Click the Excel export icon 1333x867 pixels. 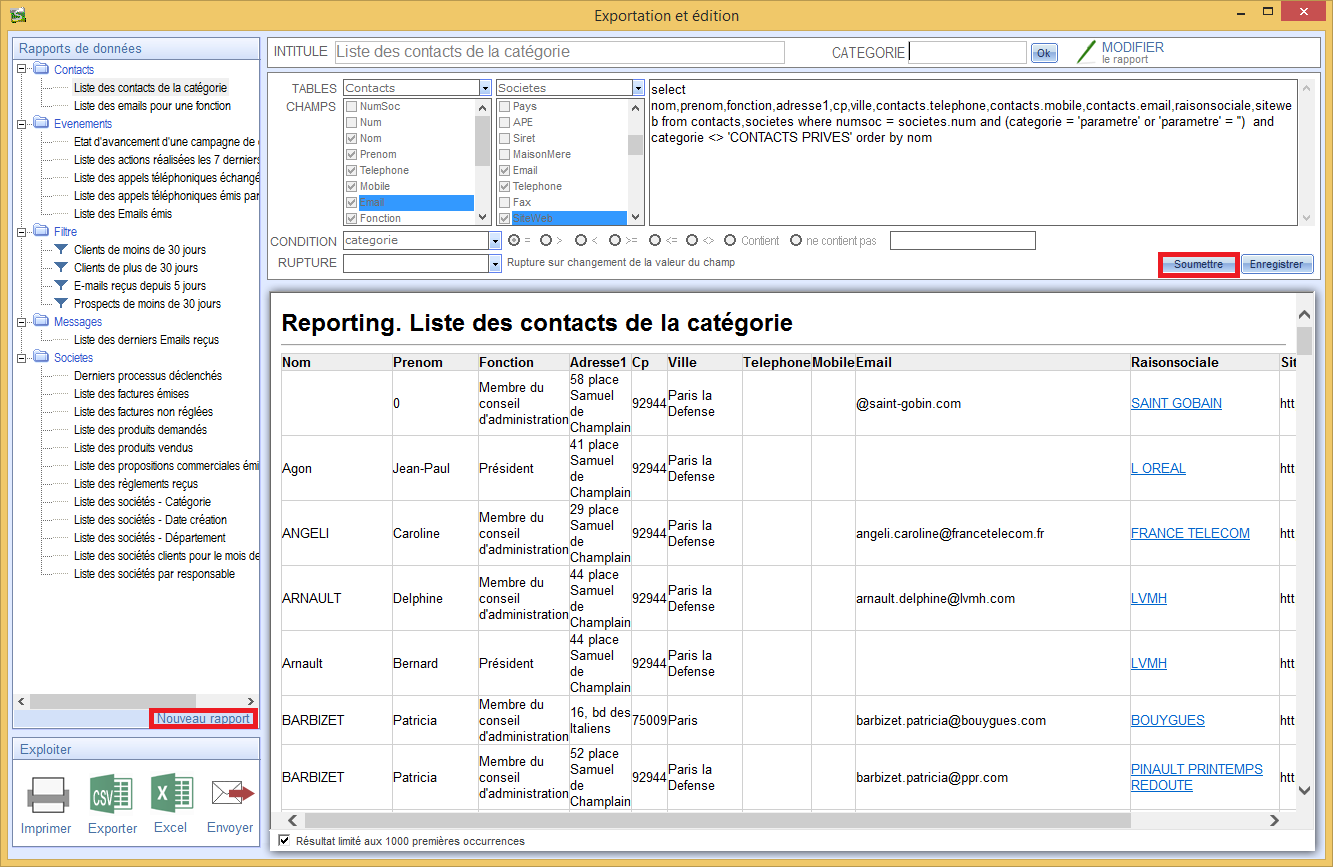pos(171,794)
